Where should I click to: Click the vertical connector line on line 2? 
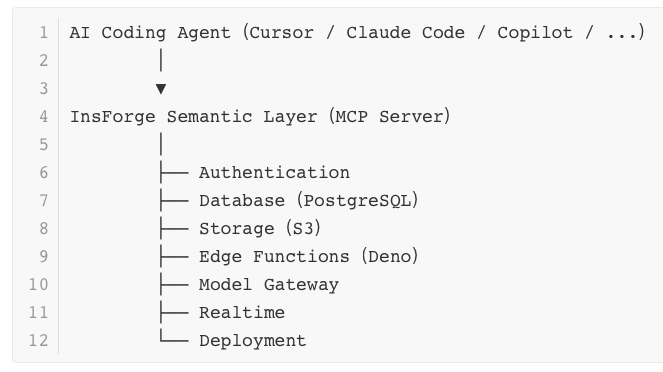tap(161, 60)
